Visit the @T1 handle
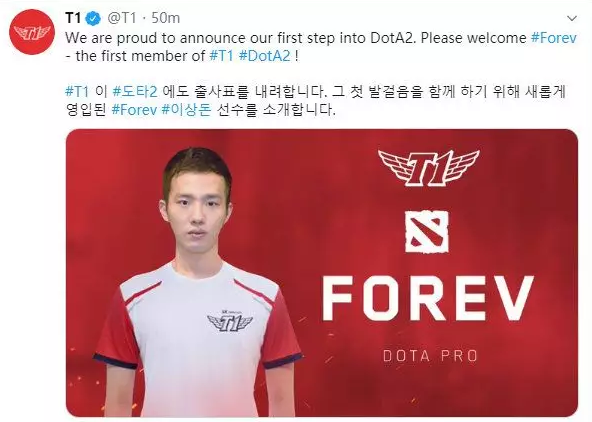 [122, 18]
